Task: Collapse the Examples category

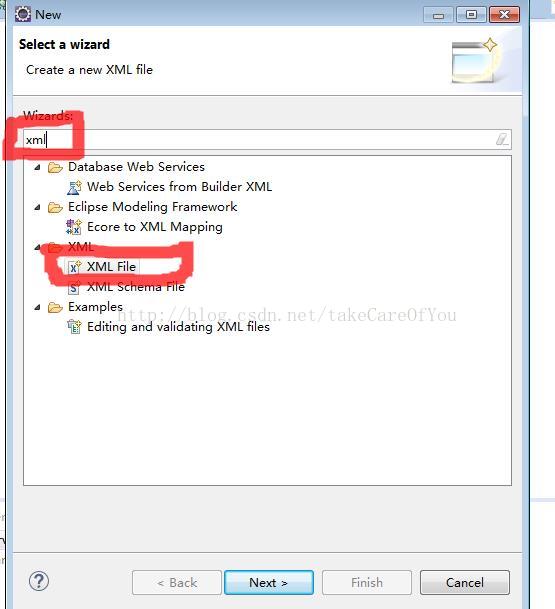Action: [37, 307]
